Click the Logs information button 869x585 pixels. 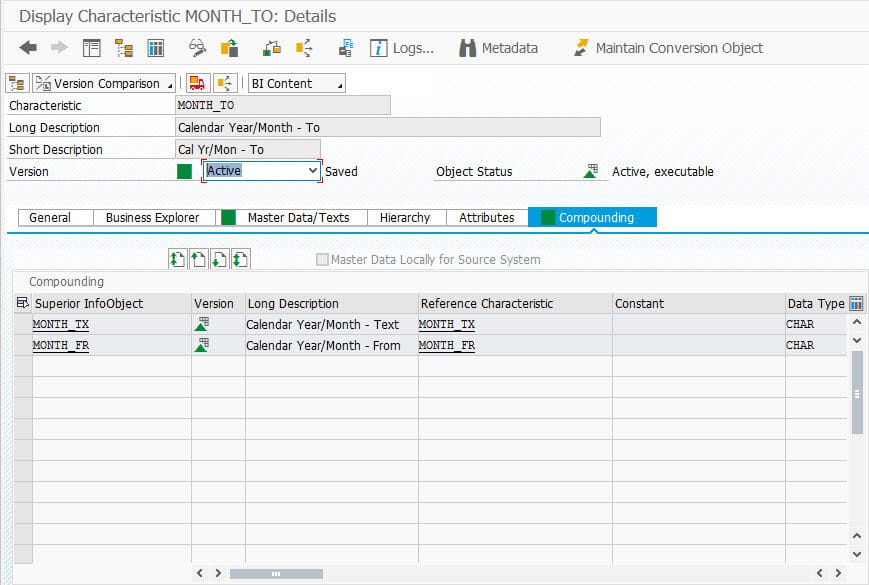(402, 48)
